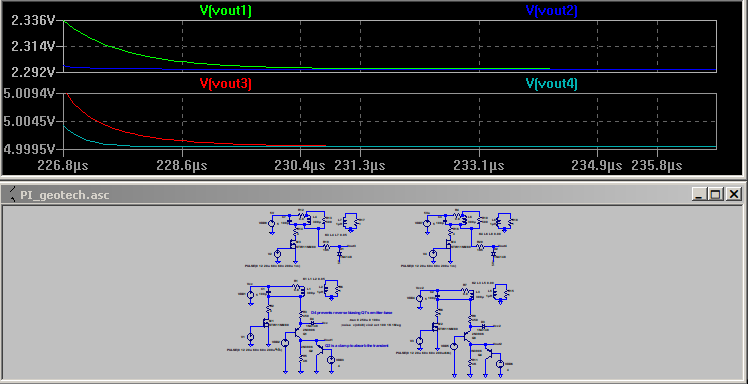Screen dimensions: 748x384
Task: Select the blue V(vout2) trace label
Action: click(x=551, y=11)
